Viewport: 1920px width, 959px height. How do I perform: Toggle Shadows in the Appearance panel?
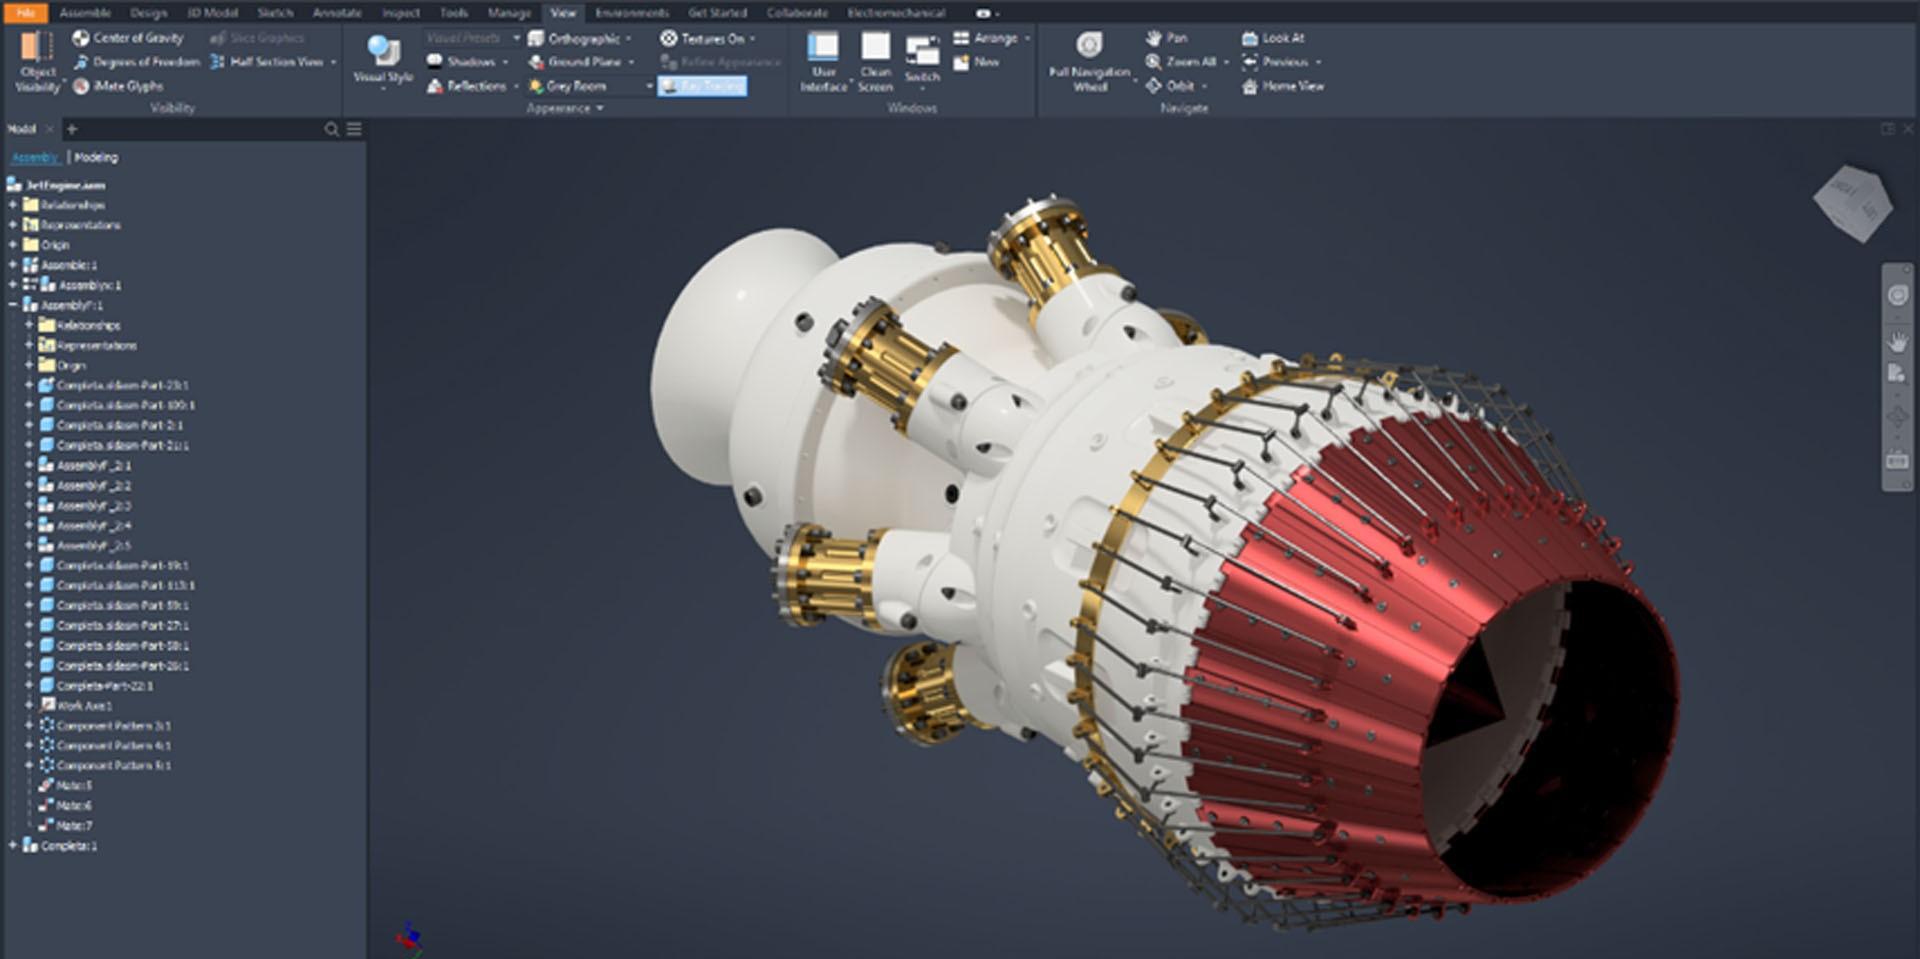click(x=462, y=62)
